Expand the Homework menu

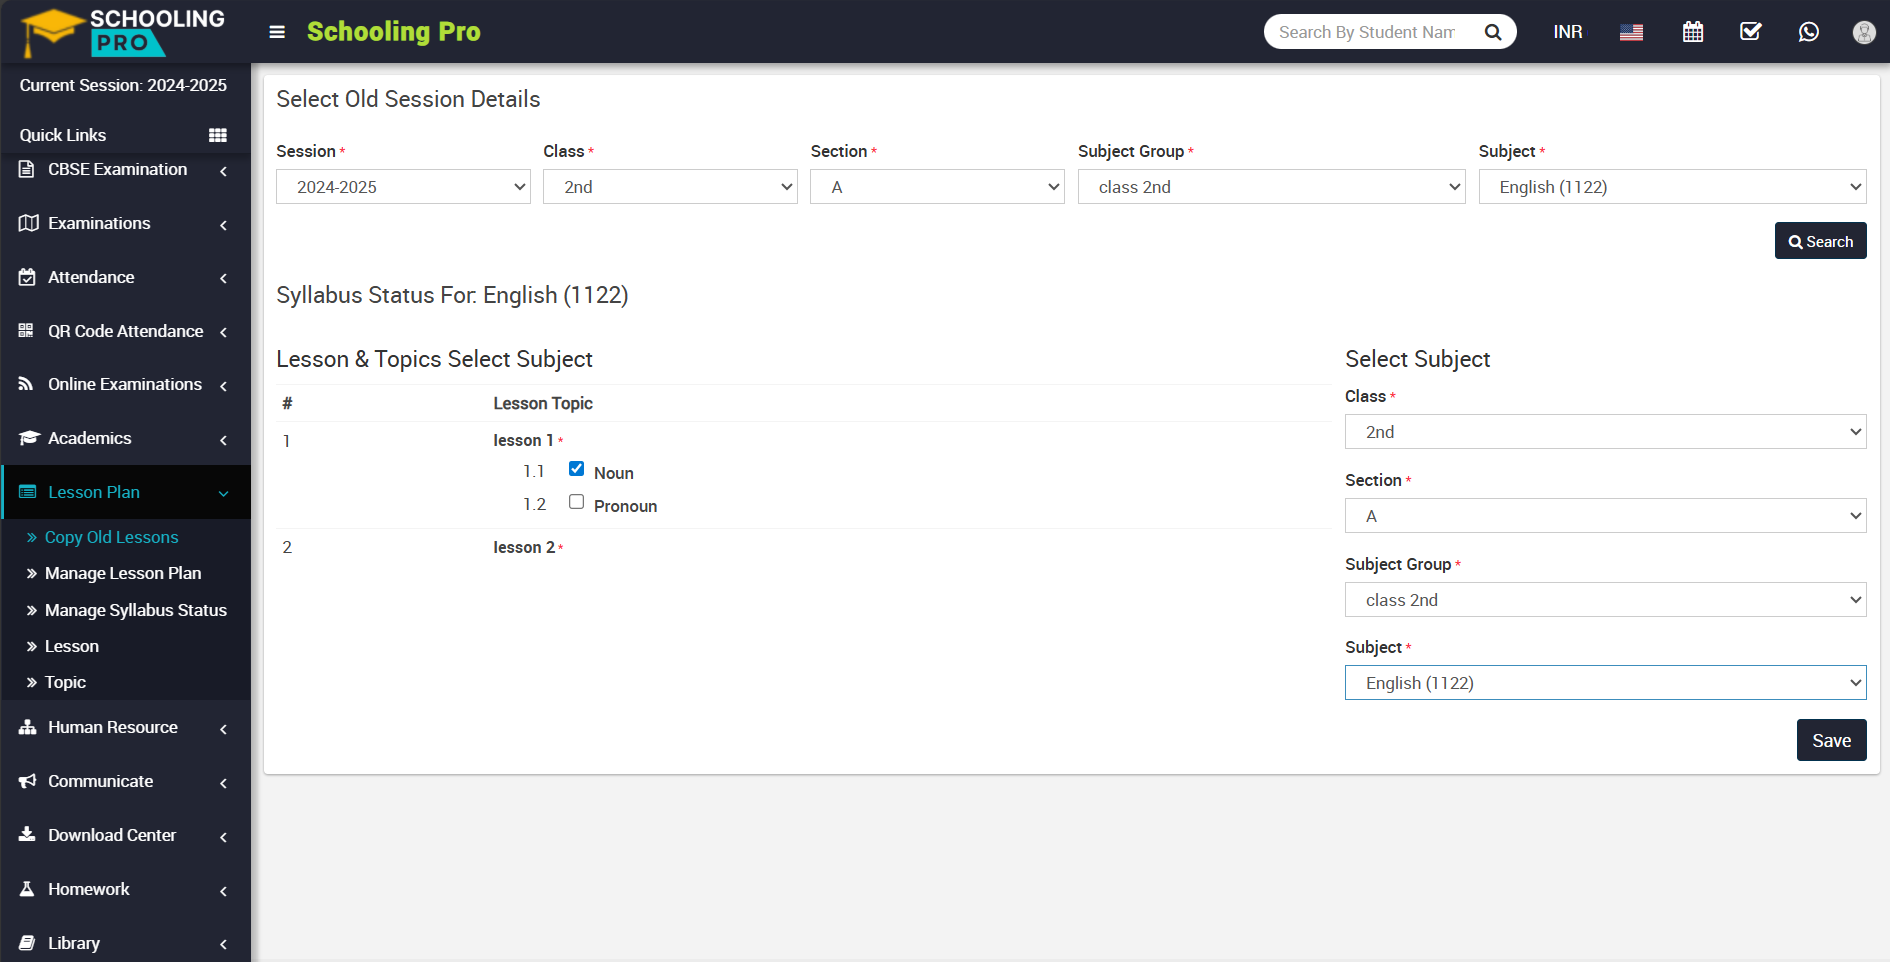tap(223, 891)
